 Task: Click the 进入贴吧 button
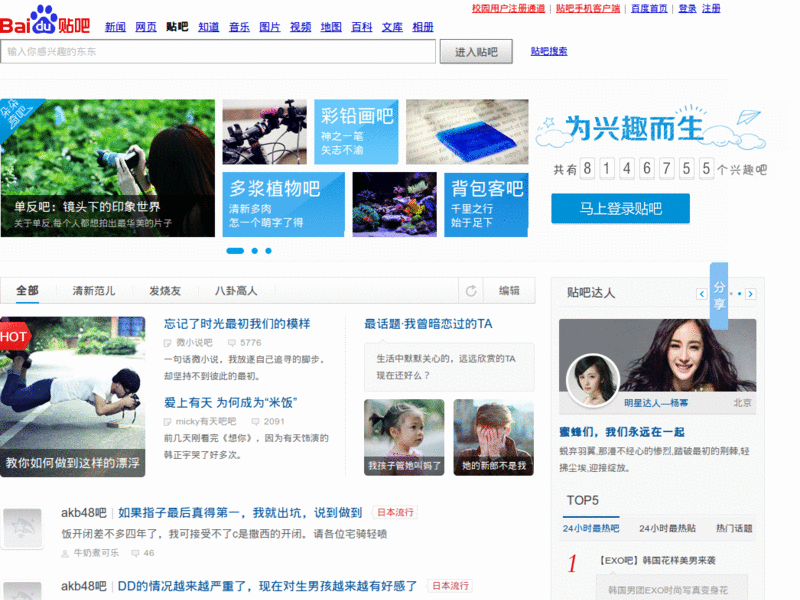pos(476,52)
